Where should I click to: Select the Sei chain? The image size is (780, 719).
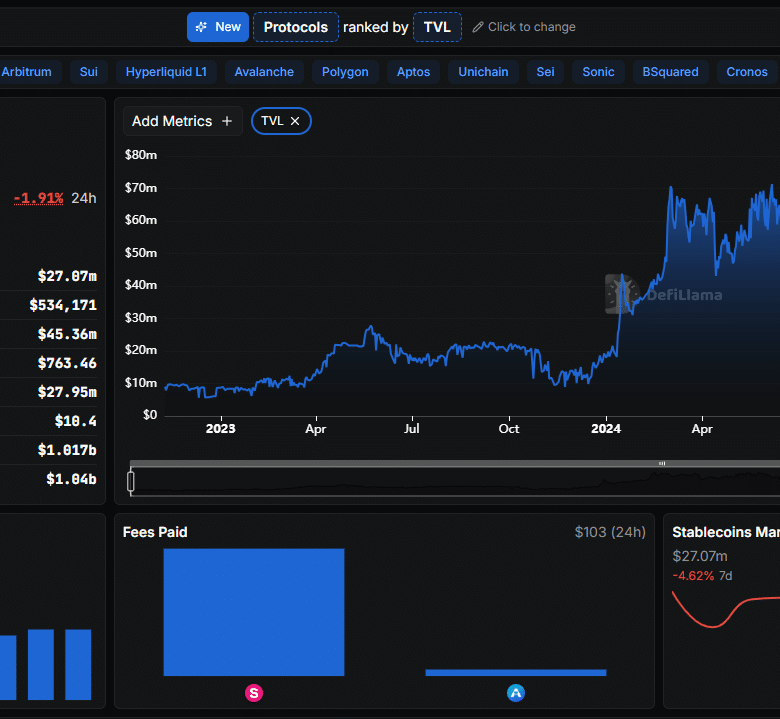pyautogui.click(x=545, y=72)
